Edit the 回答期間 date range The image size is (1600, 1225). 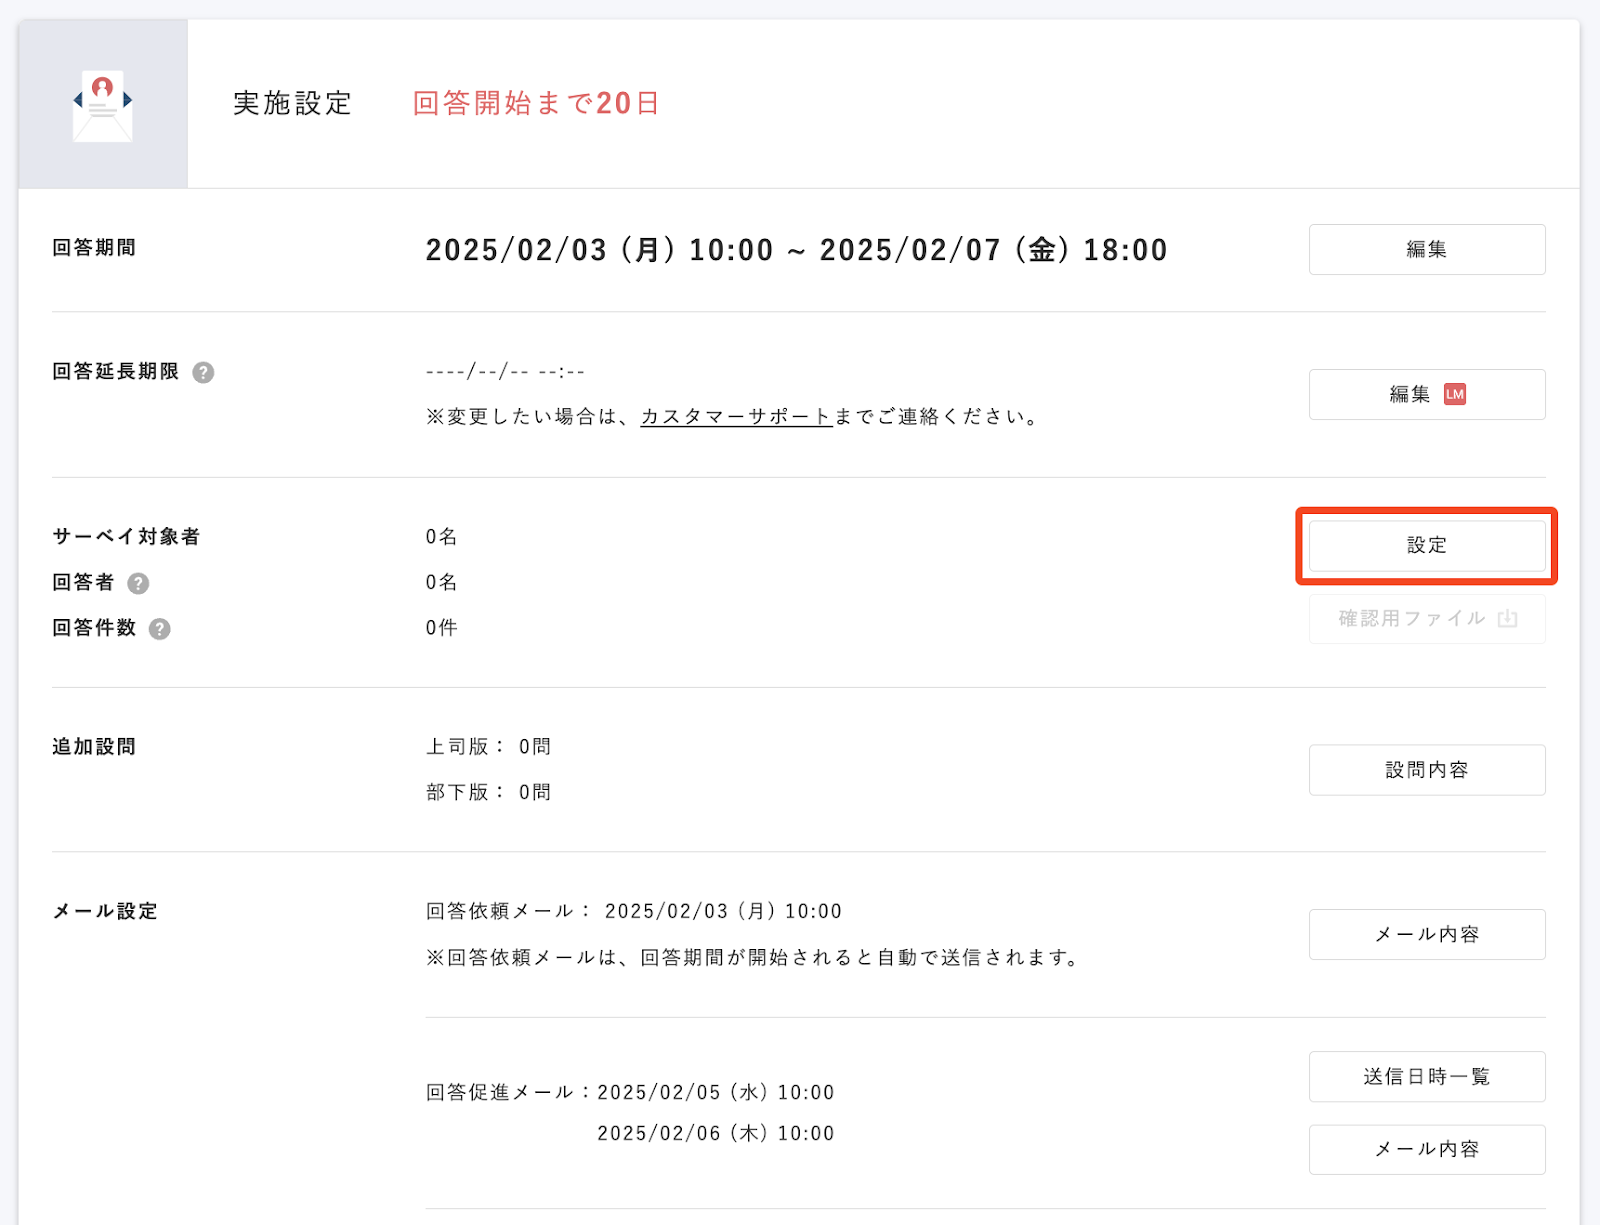(1427, 250)
